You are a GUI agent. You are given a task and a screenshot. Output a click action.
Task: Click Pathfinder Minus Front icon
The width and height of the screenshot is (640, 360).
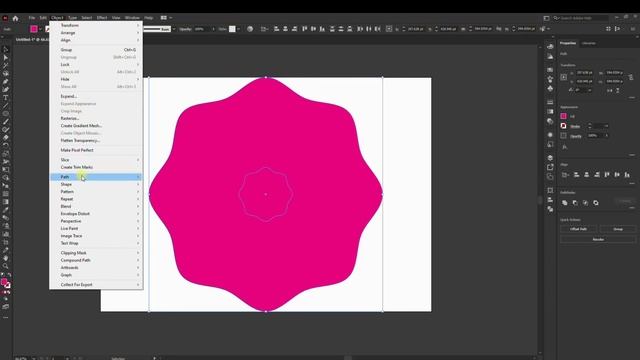click(x=575, y=202)
